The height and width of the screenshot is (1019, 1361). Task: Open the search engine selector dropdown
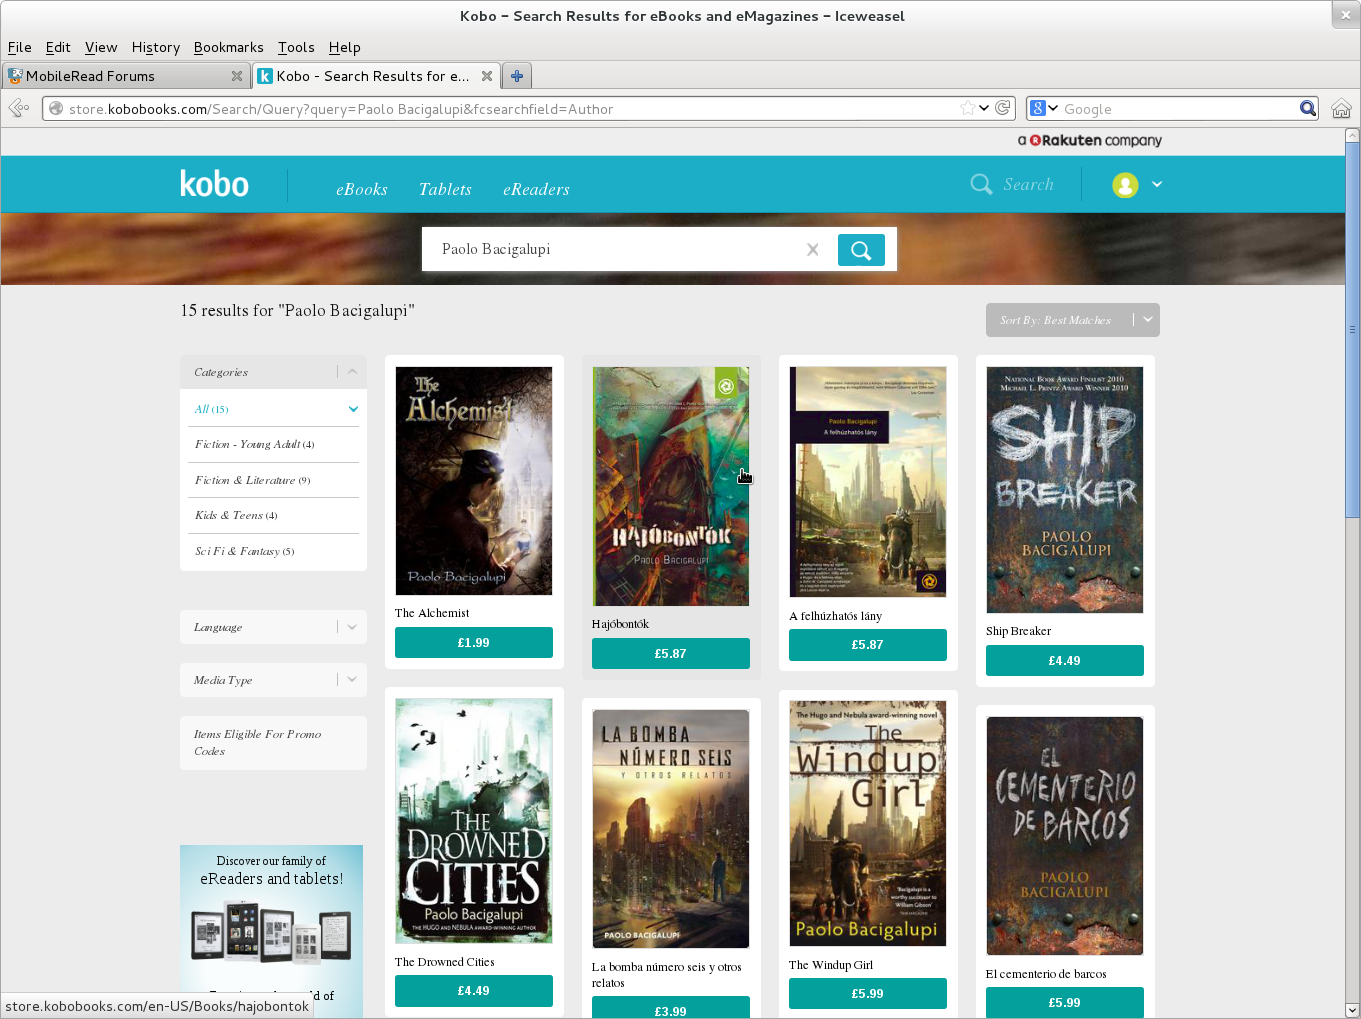coord(1053,108)
